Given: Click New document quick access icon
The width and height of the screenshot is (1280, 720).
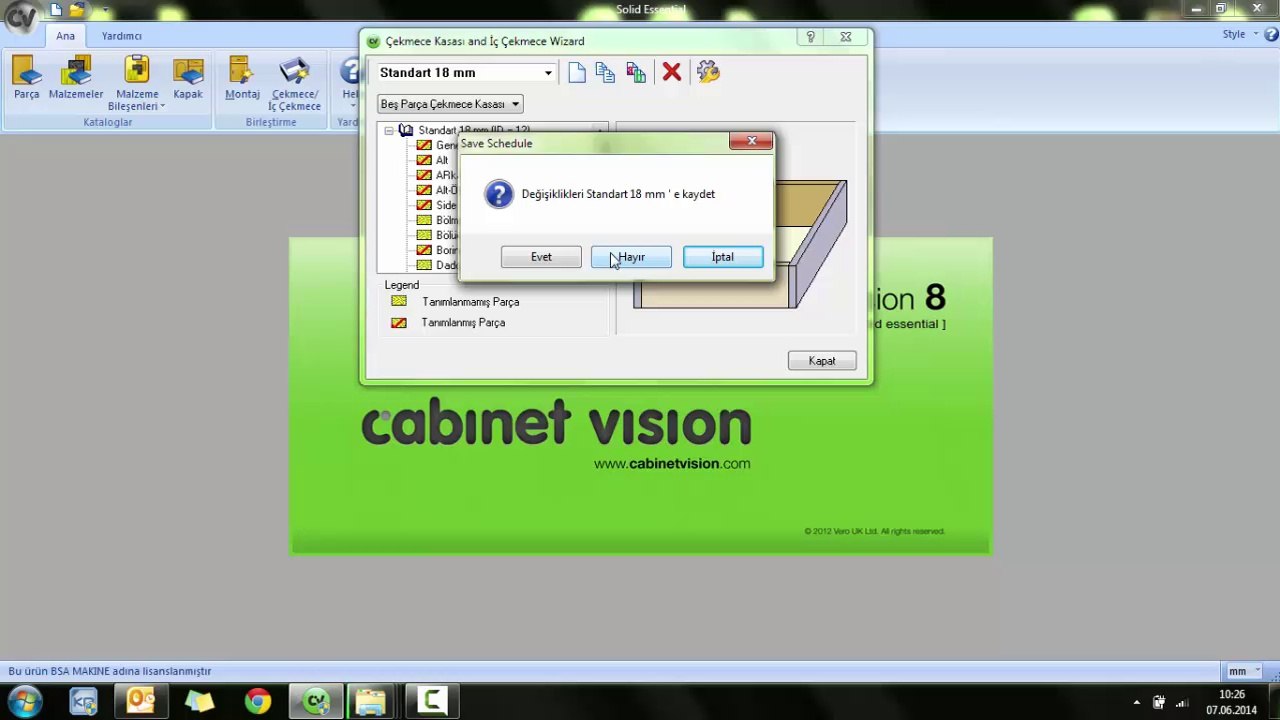Looking at the screenshot, I should 56,10.
